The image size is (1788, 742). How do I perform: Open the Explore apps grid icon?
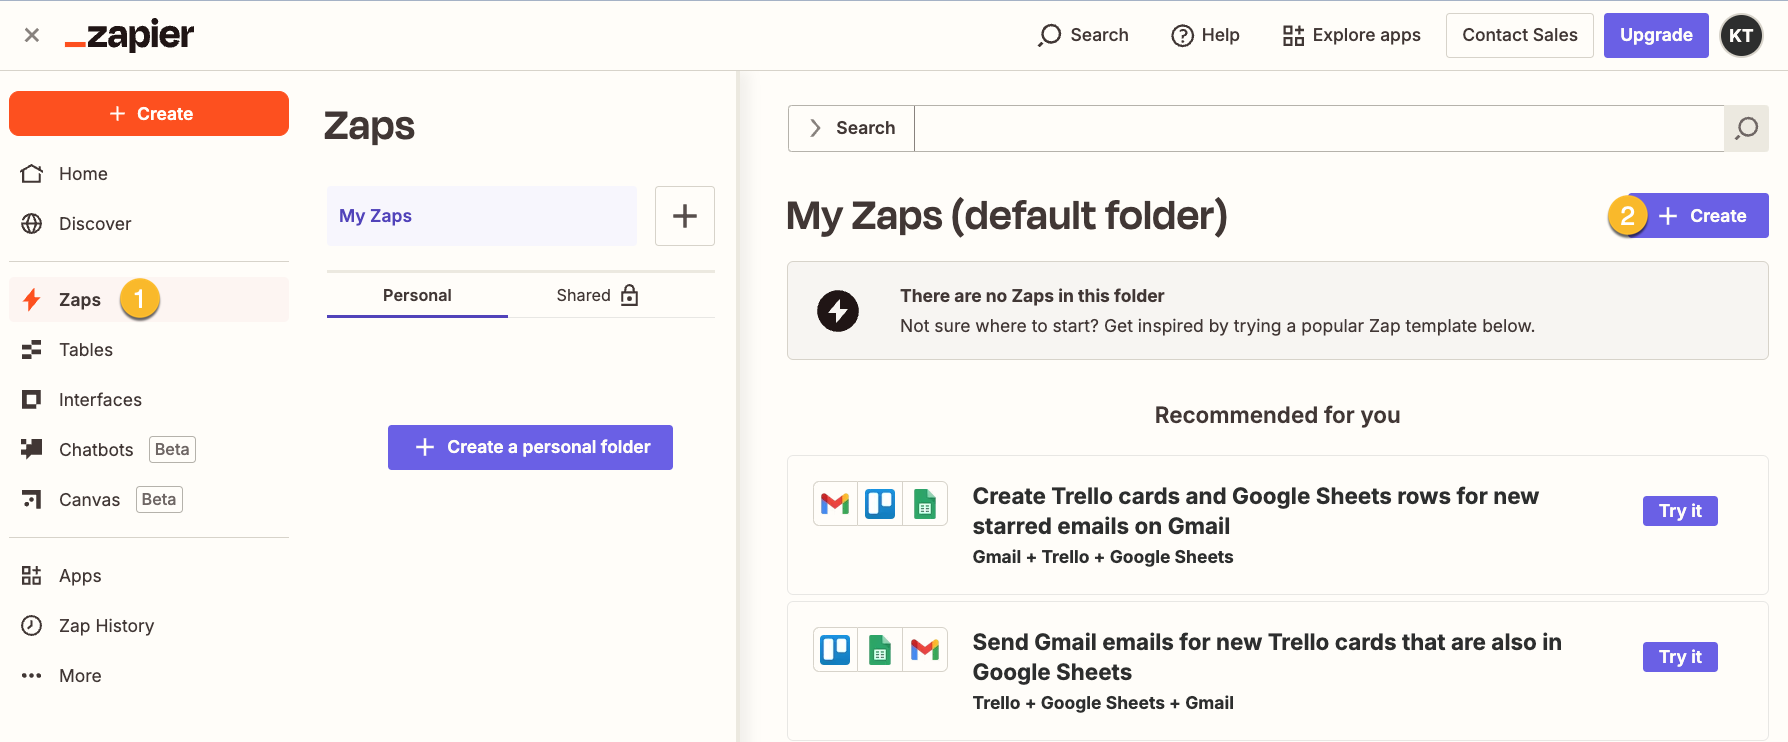coord(1293,35)
